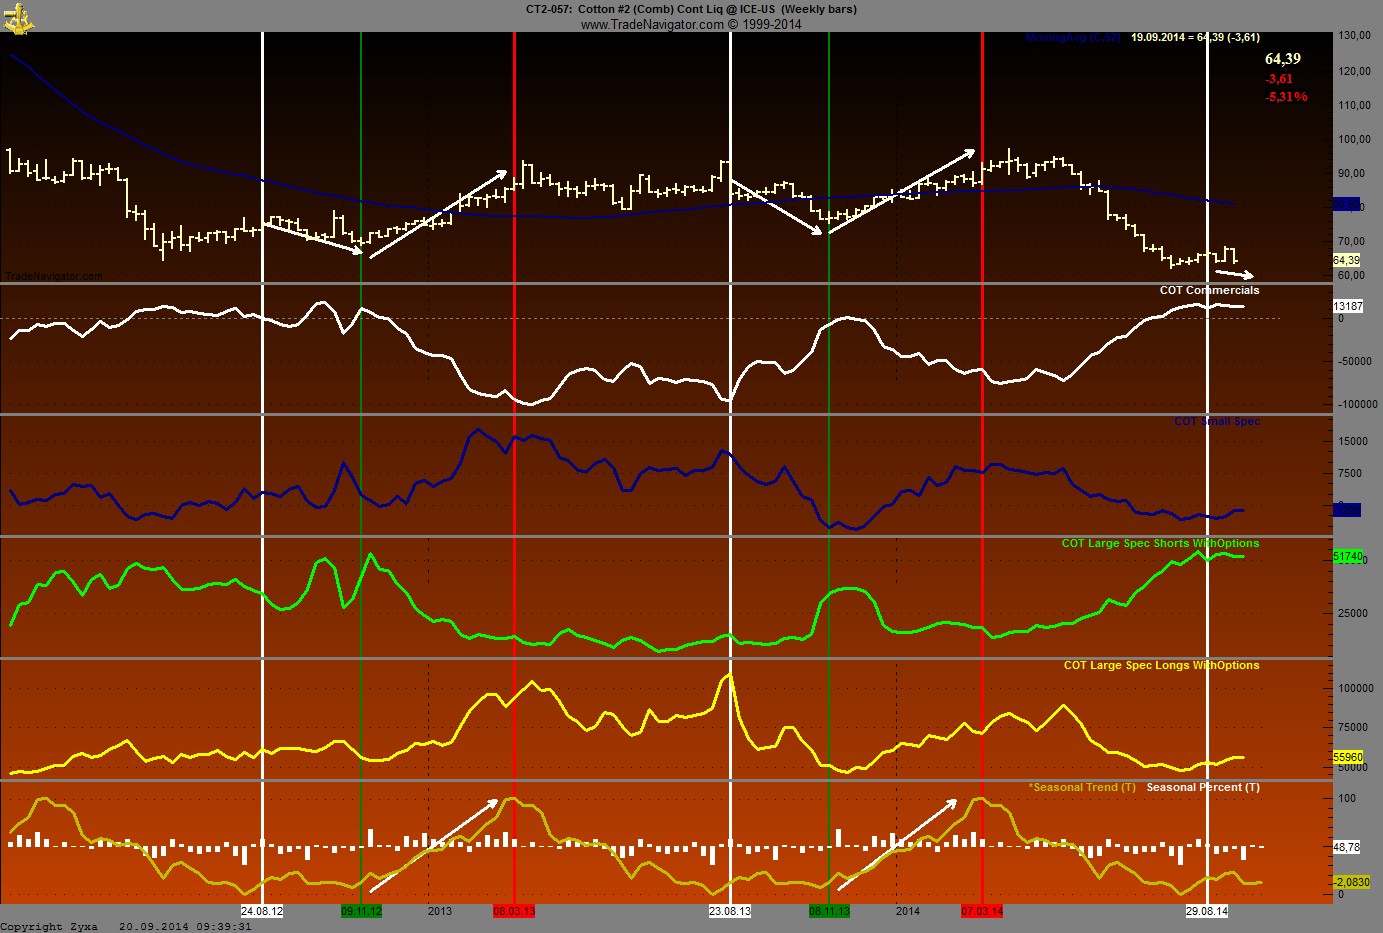Click the COT Large Spec Longs WithOptions label

click(1161, 665)
